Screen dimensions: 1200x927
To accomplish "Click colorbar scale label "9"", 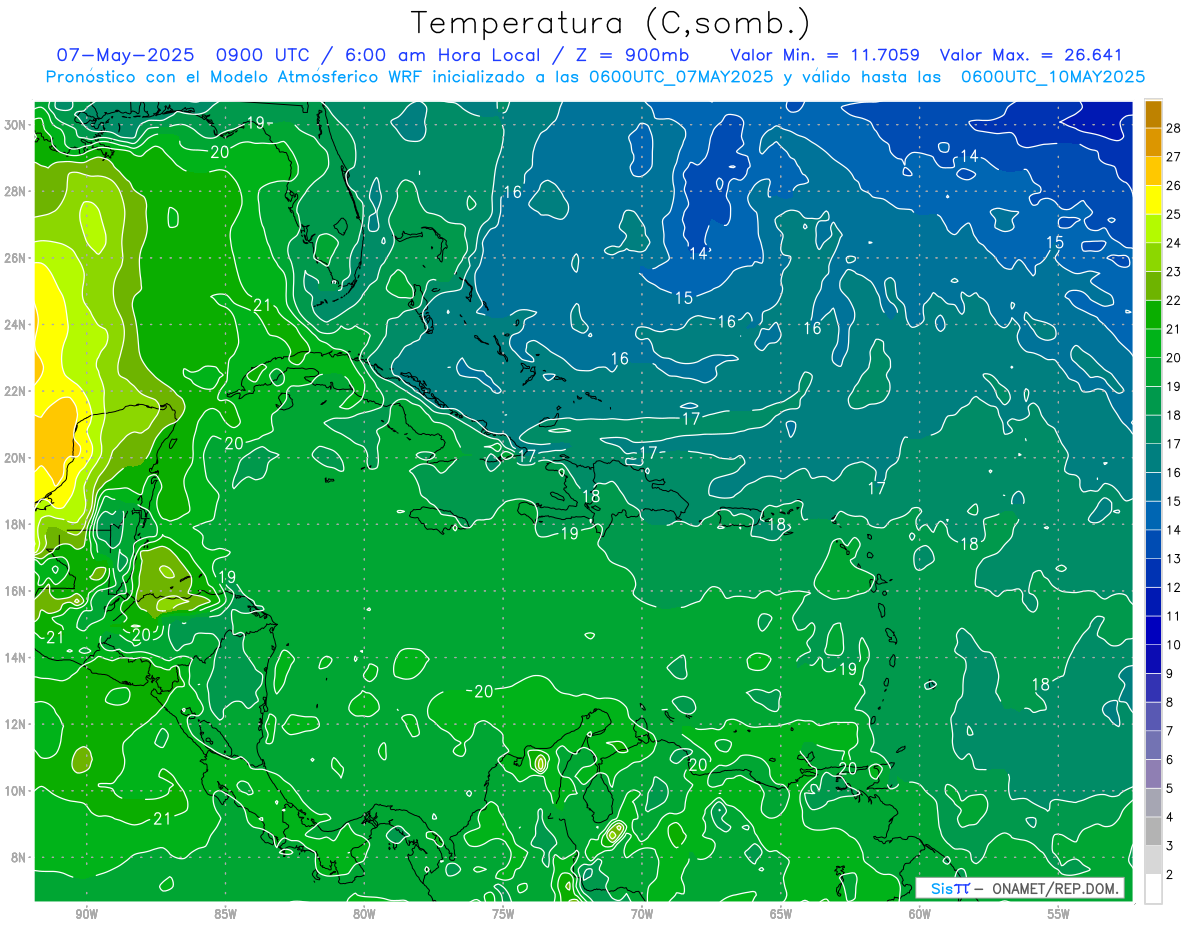I will (x=1171, y=673).
